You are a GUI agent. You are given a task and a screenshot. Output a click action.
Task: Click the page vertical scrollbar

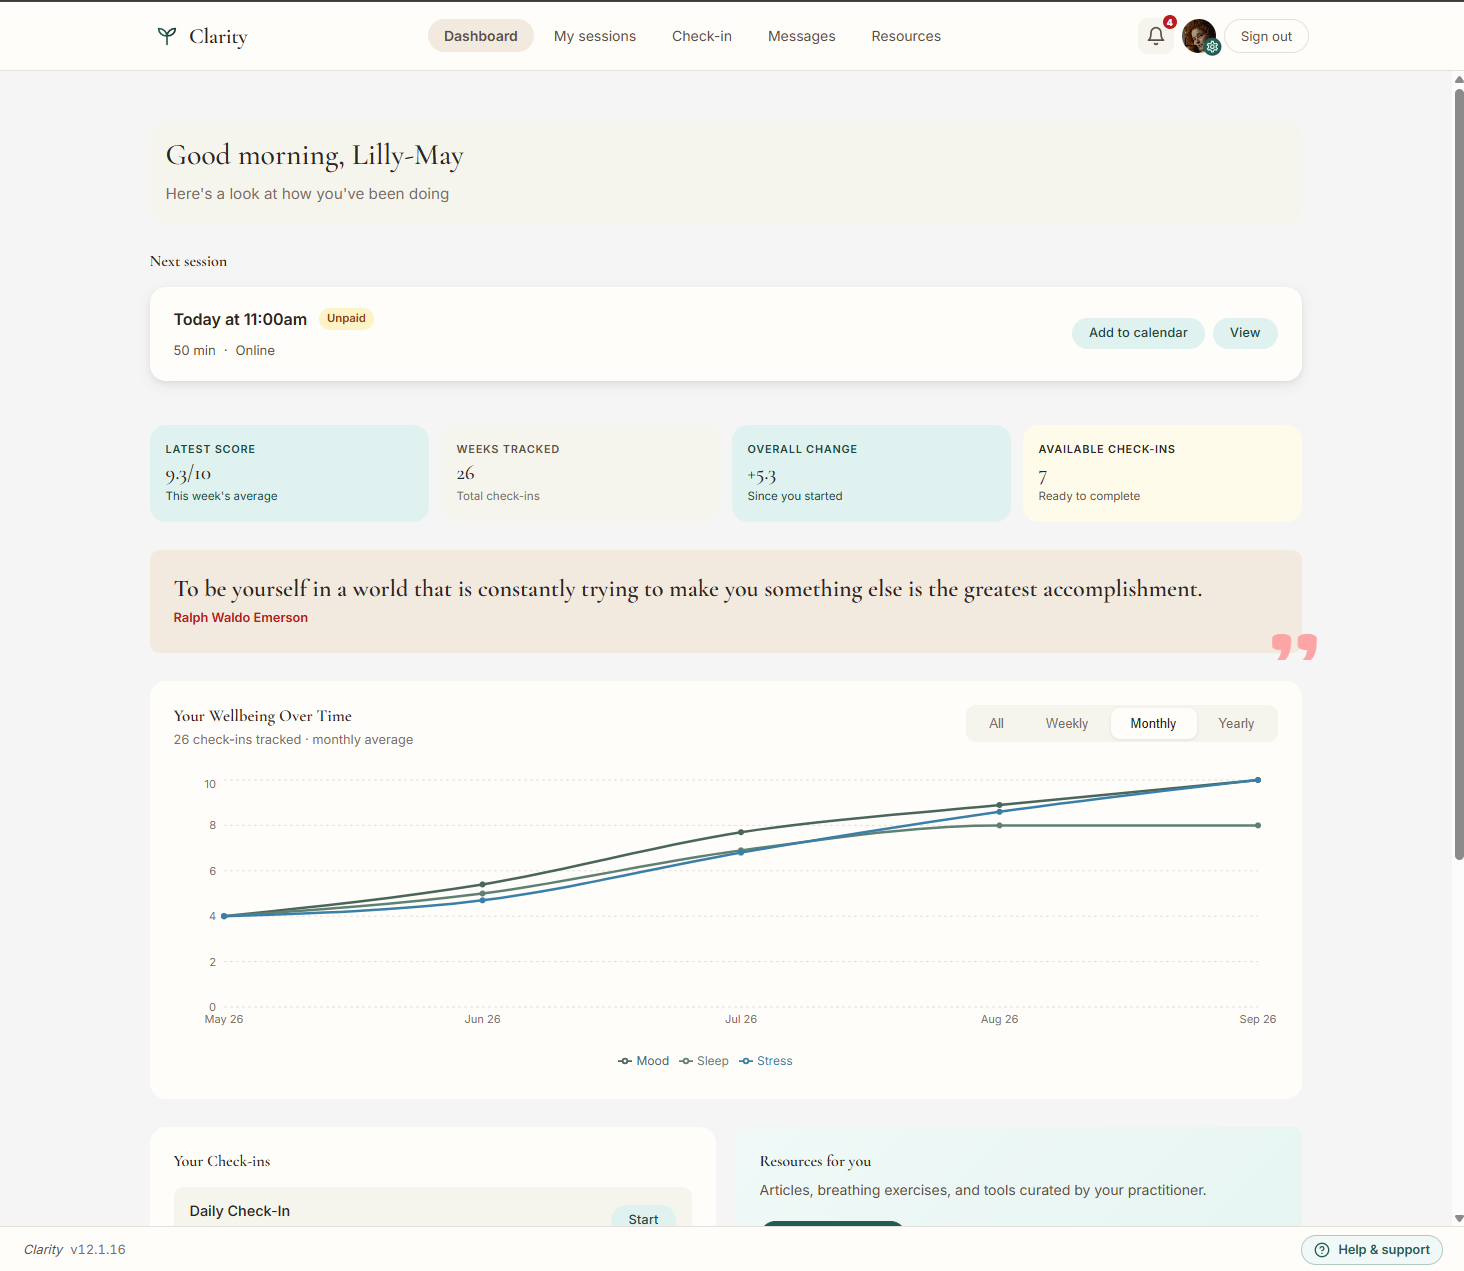point(1459,474)
